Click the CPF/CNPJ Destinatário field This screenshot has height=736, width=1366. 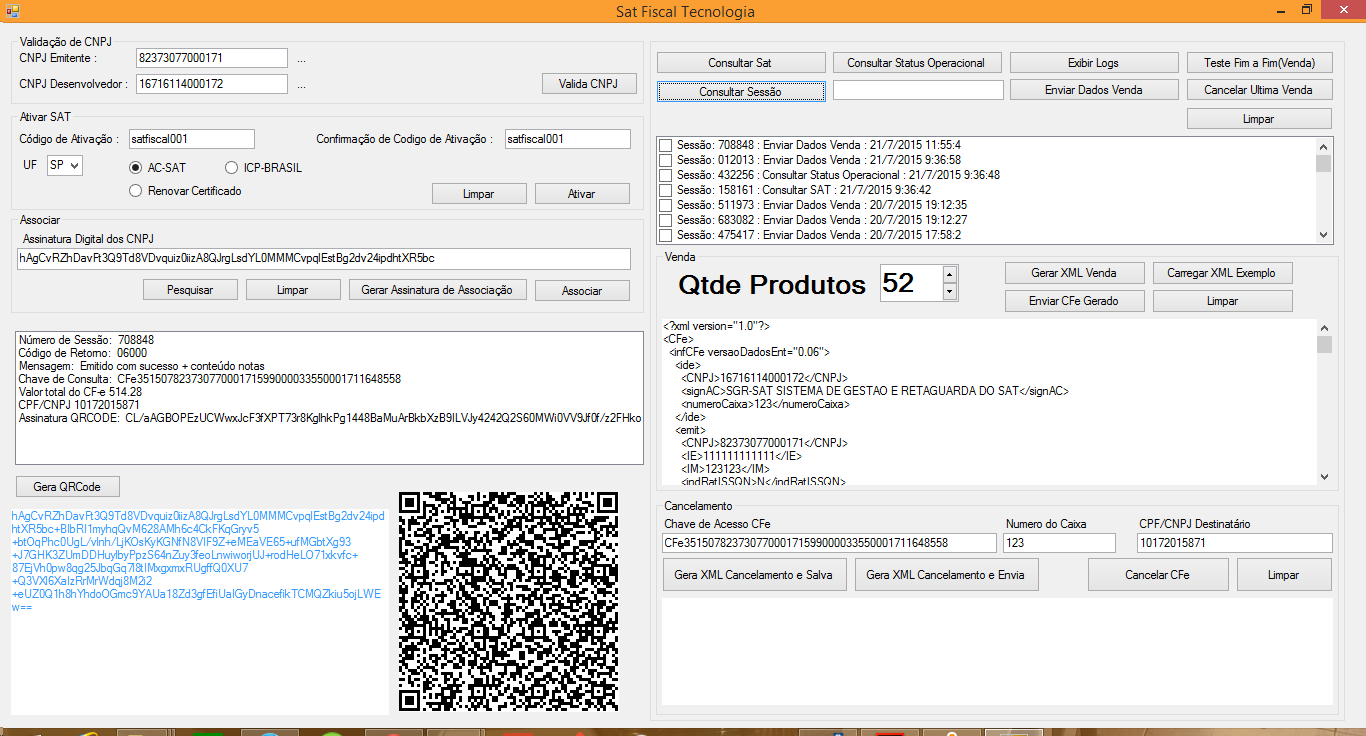(1235, 543)
